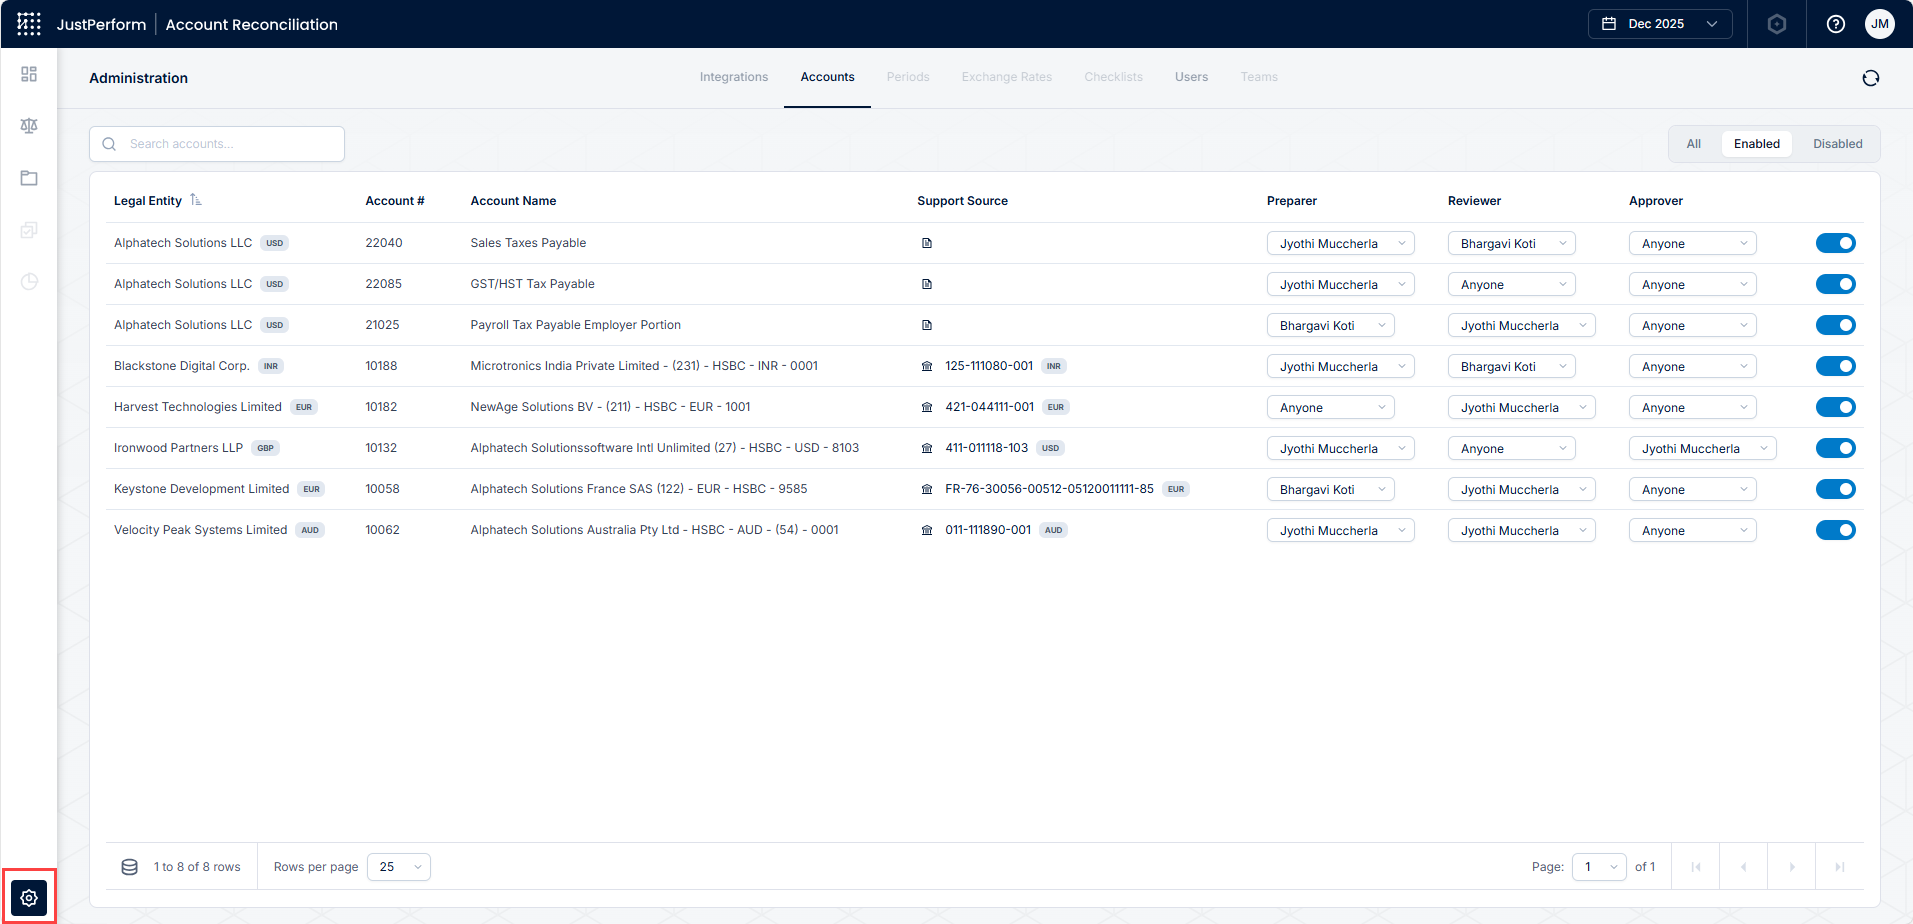
Task: Open the Reviewer dropdown for account 10188
Action: [1512, 366]
